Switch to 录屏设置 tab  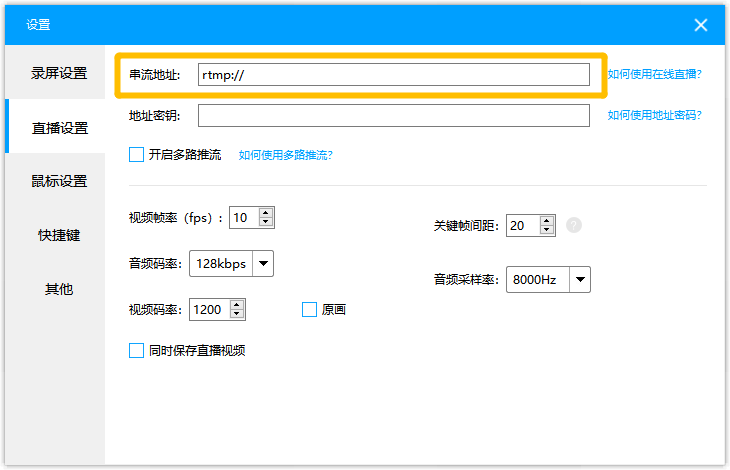59,73
